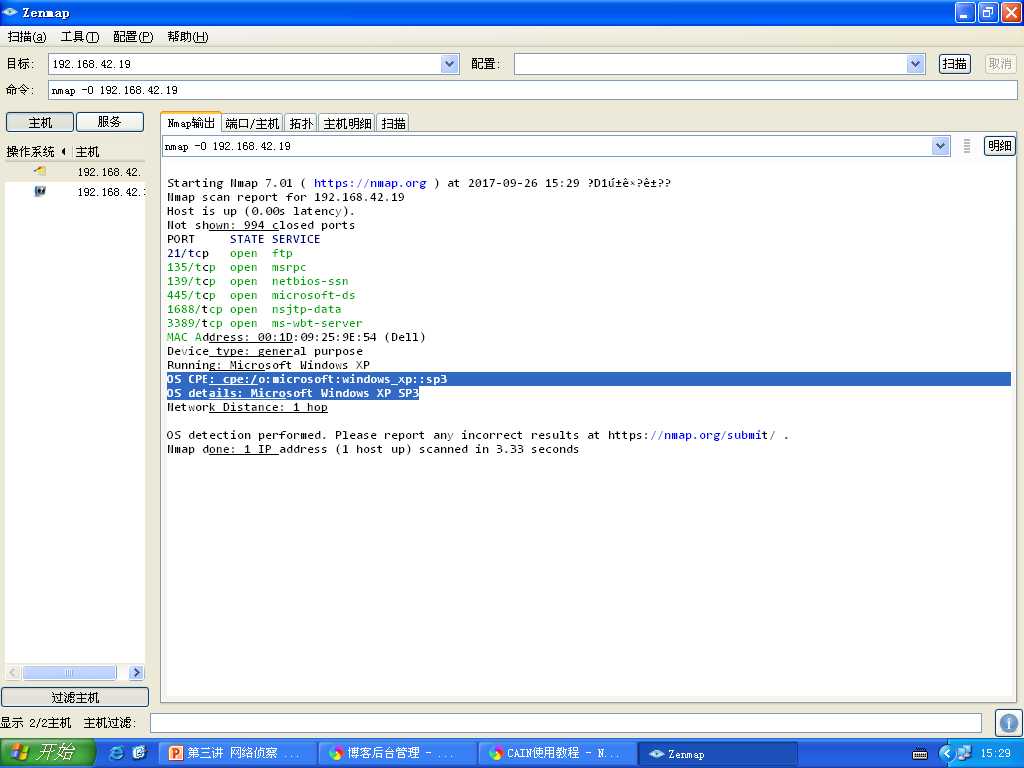This screenshot has height=768, width=1024.
Task: Click the target field containing 192.168.42.19
Action: (x=245, y=64)
